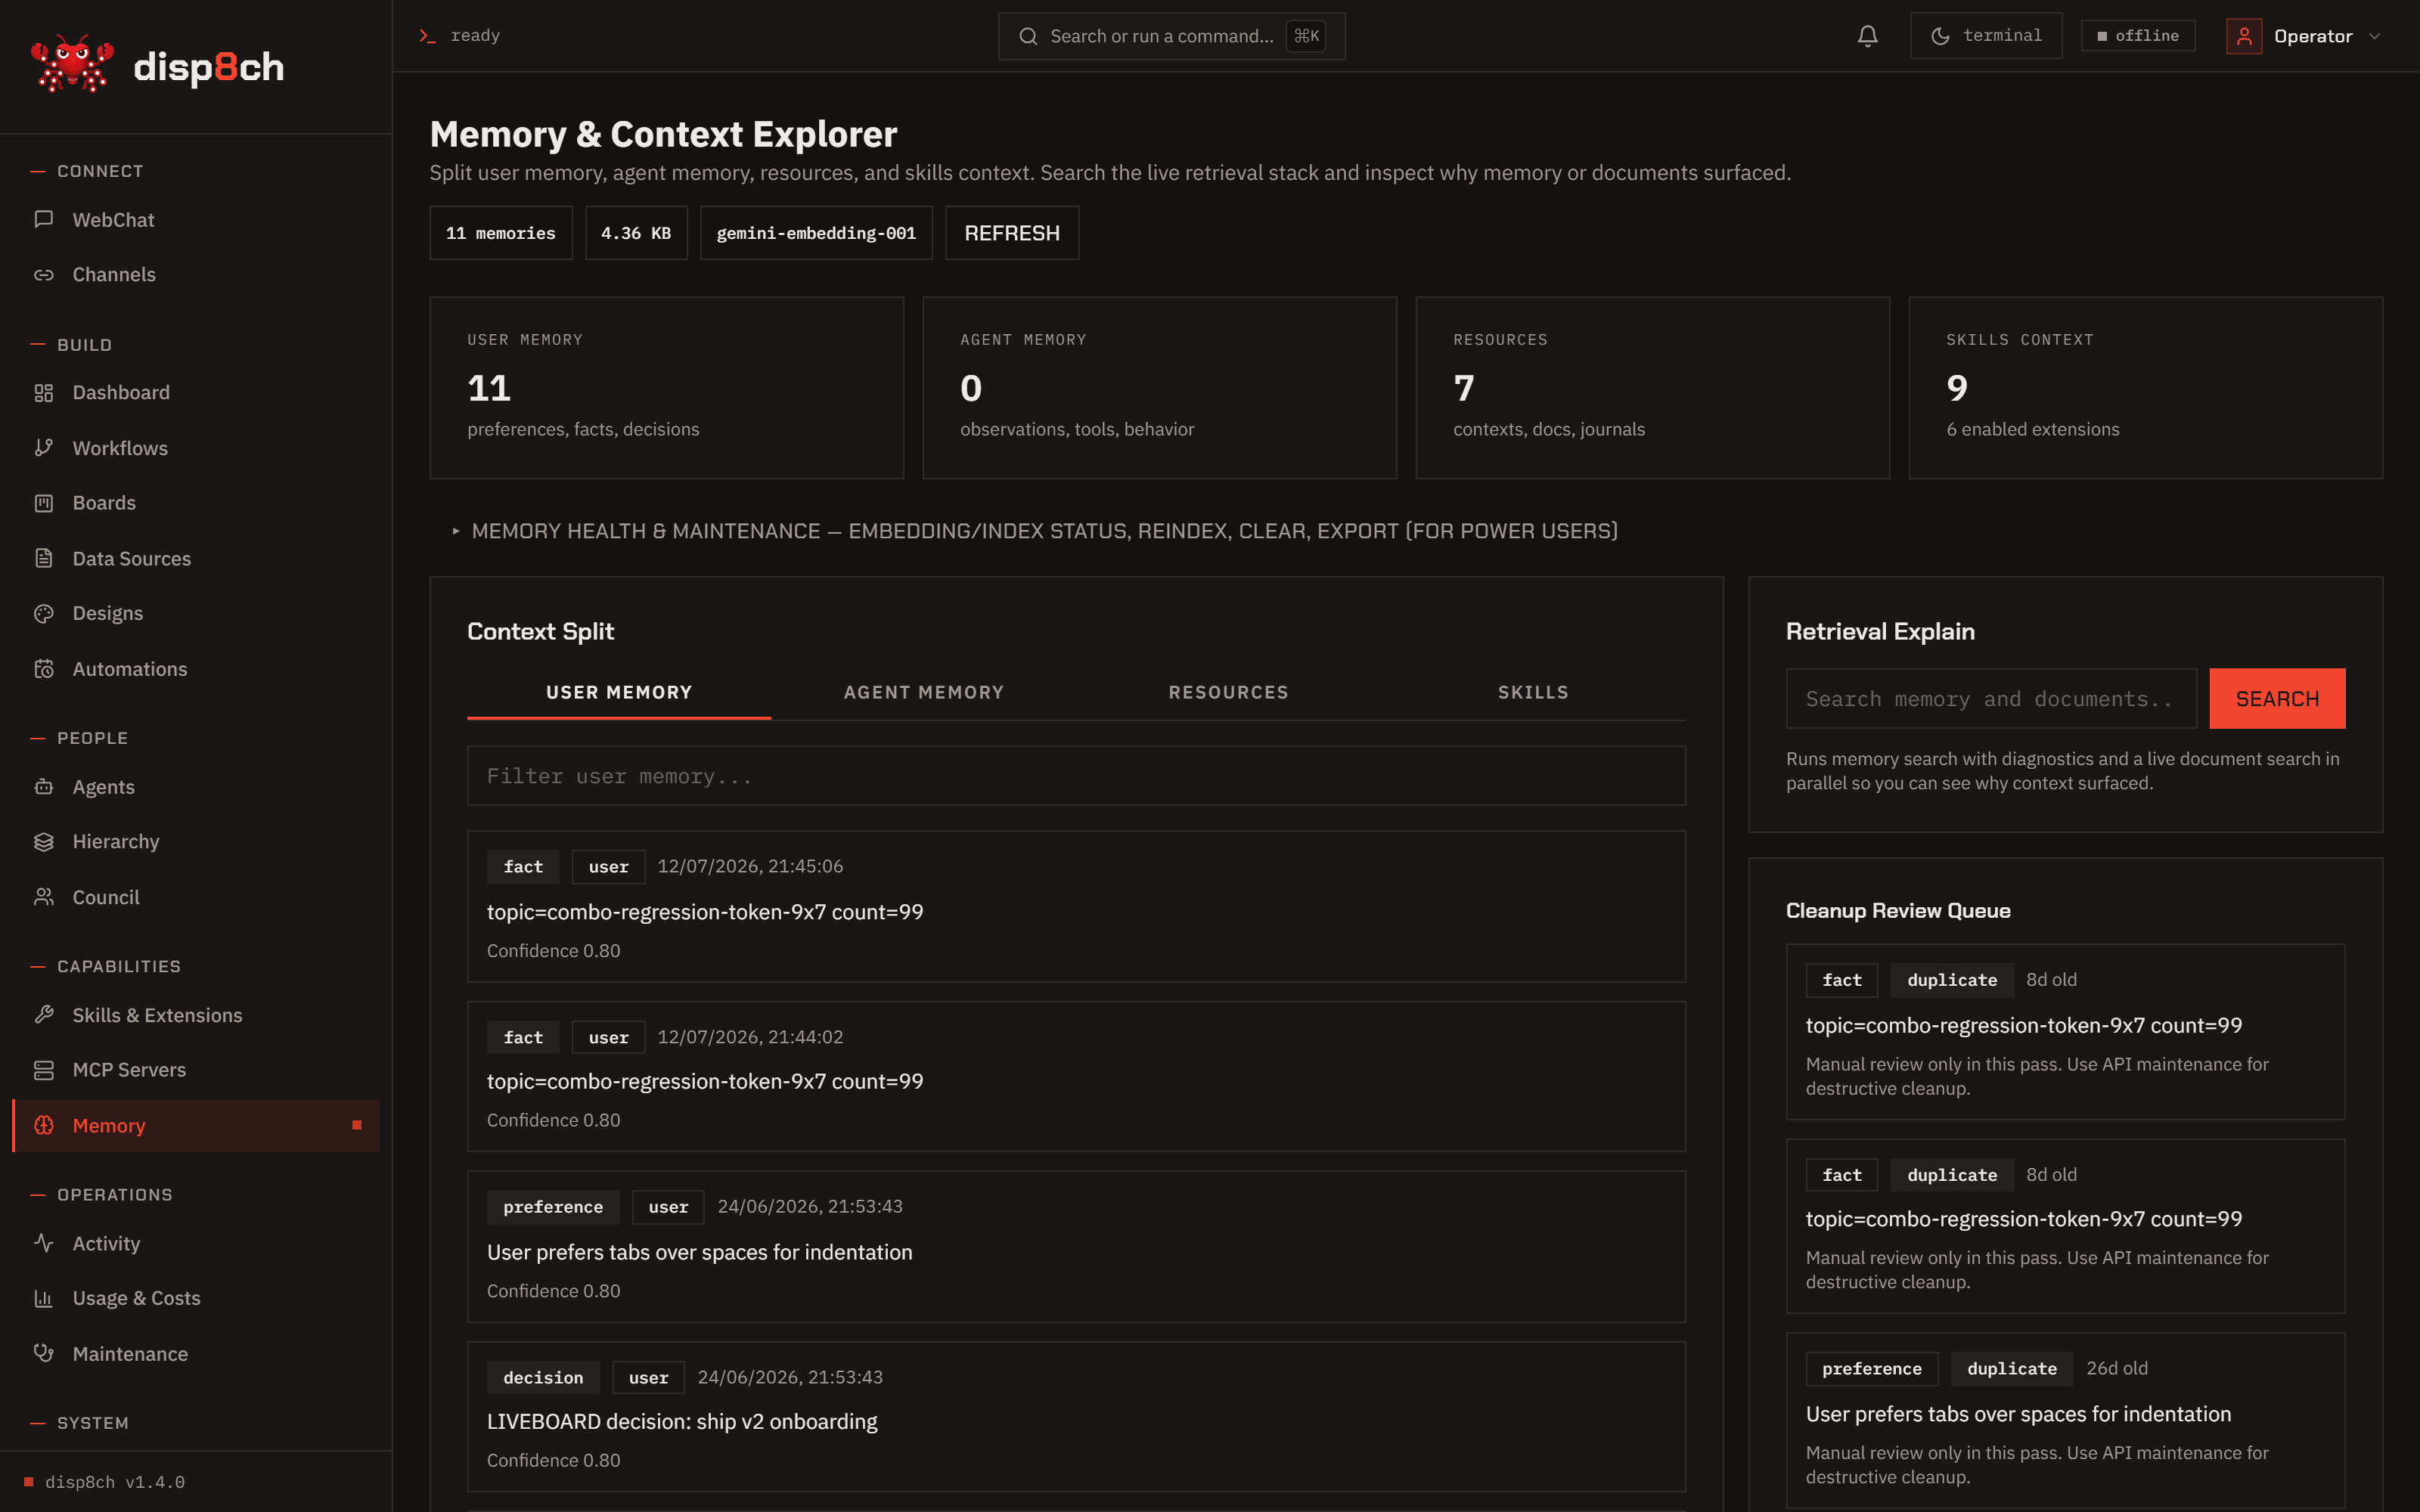Click the Cleanup Review Queue heading
The image size is (2420, 1512).
click(x=1898, y=910)
